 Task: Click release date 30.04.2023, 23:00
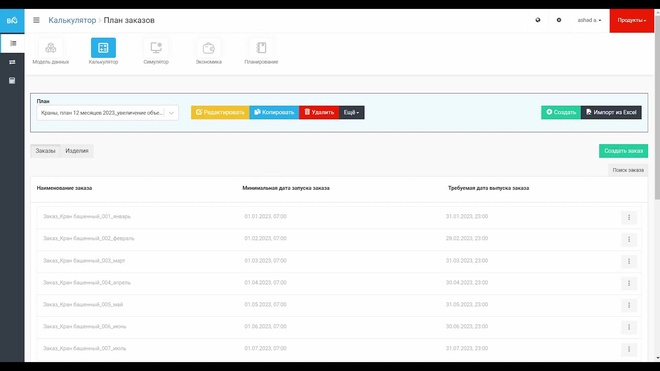(467, 283)
